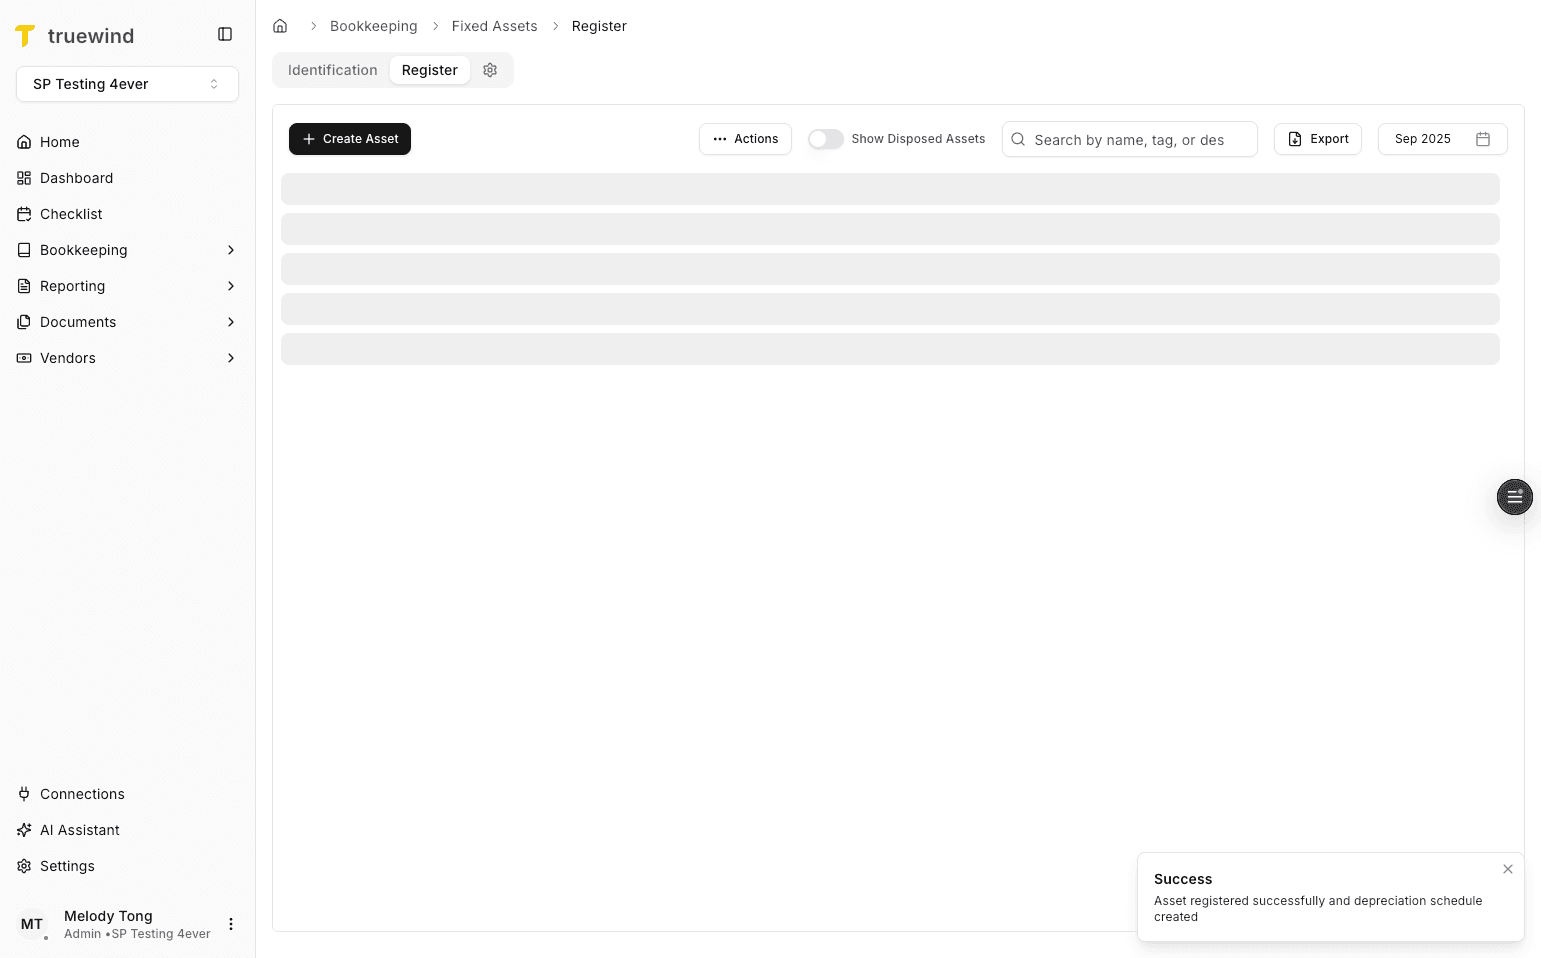Screen dimensions: 1541x958
Task: Click the search magnifier icon
Action: click(x=1018, y=139)
